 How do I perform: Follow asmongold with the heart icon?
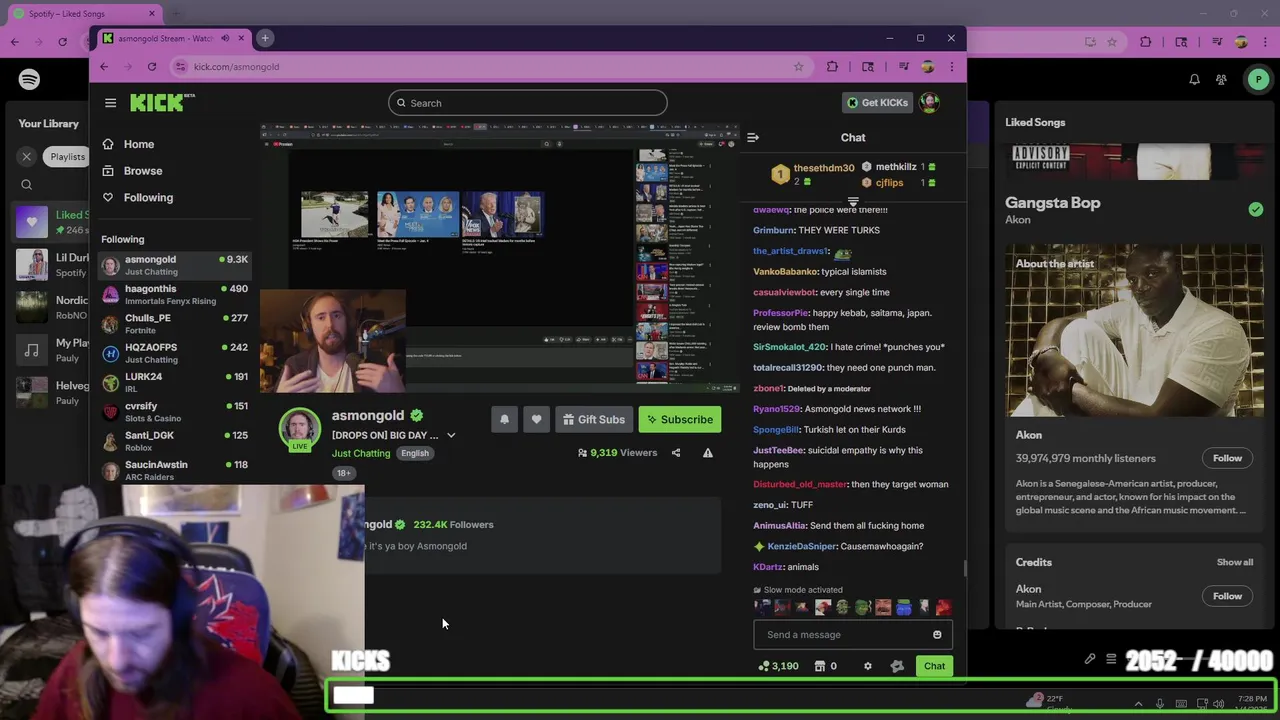(x=536, y=420)
